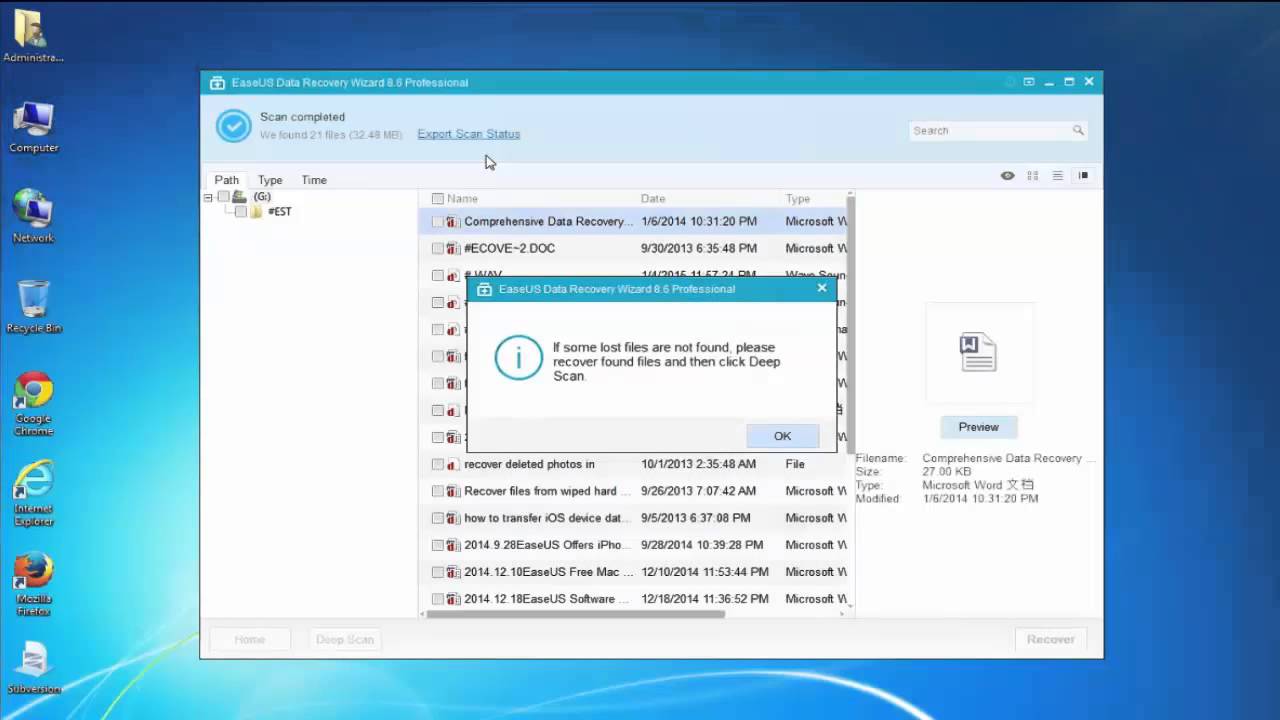
Task: Click the date 10/1/2013 2:35:48 AM
Action: pyautogui.click(x=699, y=465)
